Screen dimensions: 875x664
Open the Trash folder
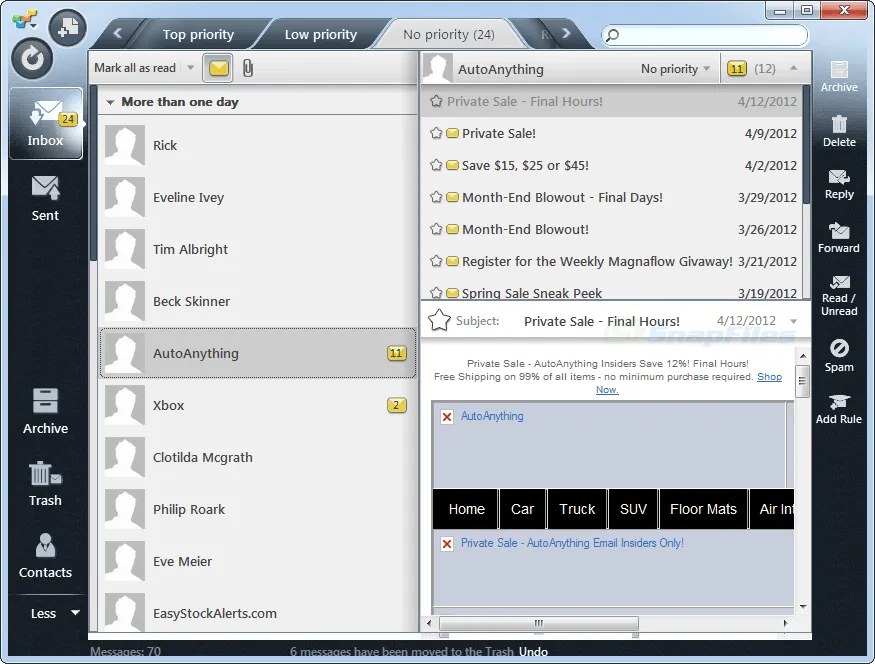coord(45,484)
